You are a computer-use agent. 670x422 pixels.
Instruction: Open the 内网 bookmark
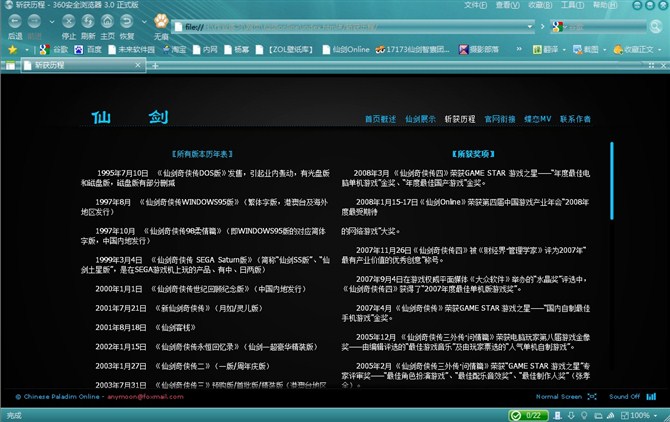(x=205, y=50)
